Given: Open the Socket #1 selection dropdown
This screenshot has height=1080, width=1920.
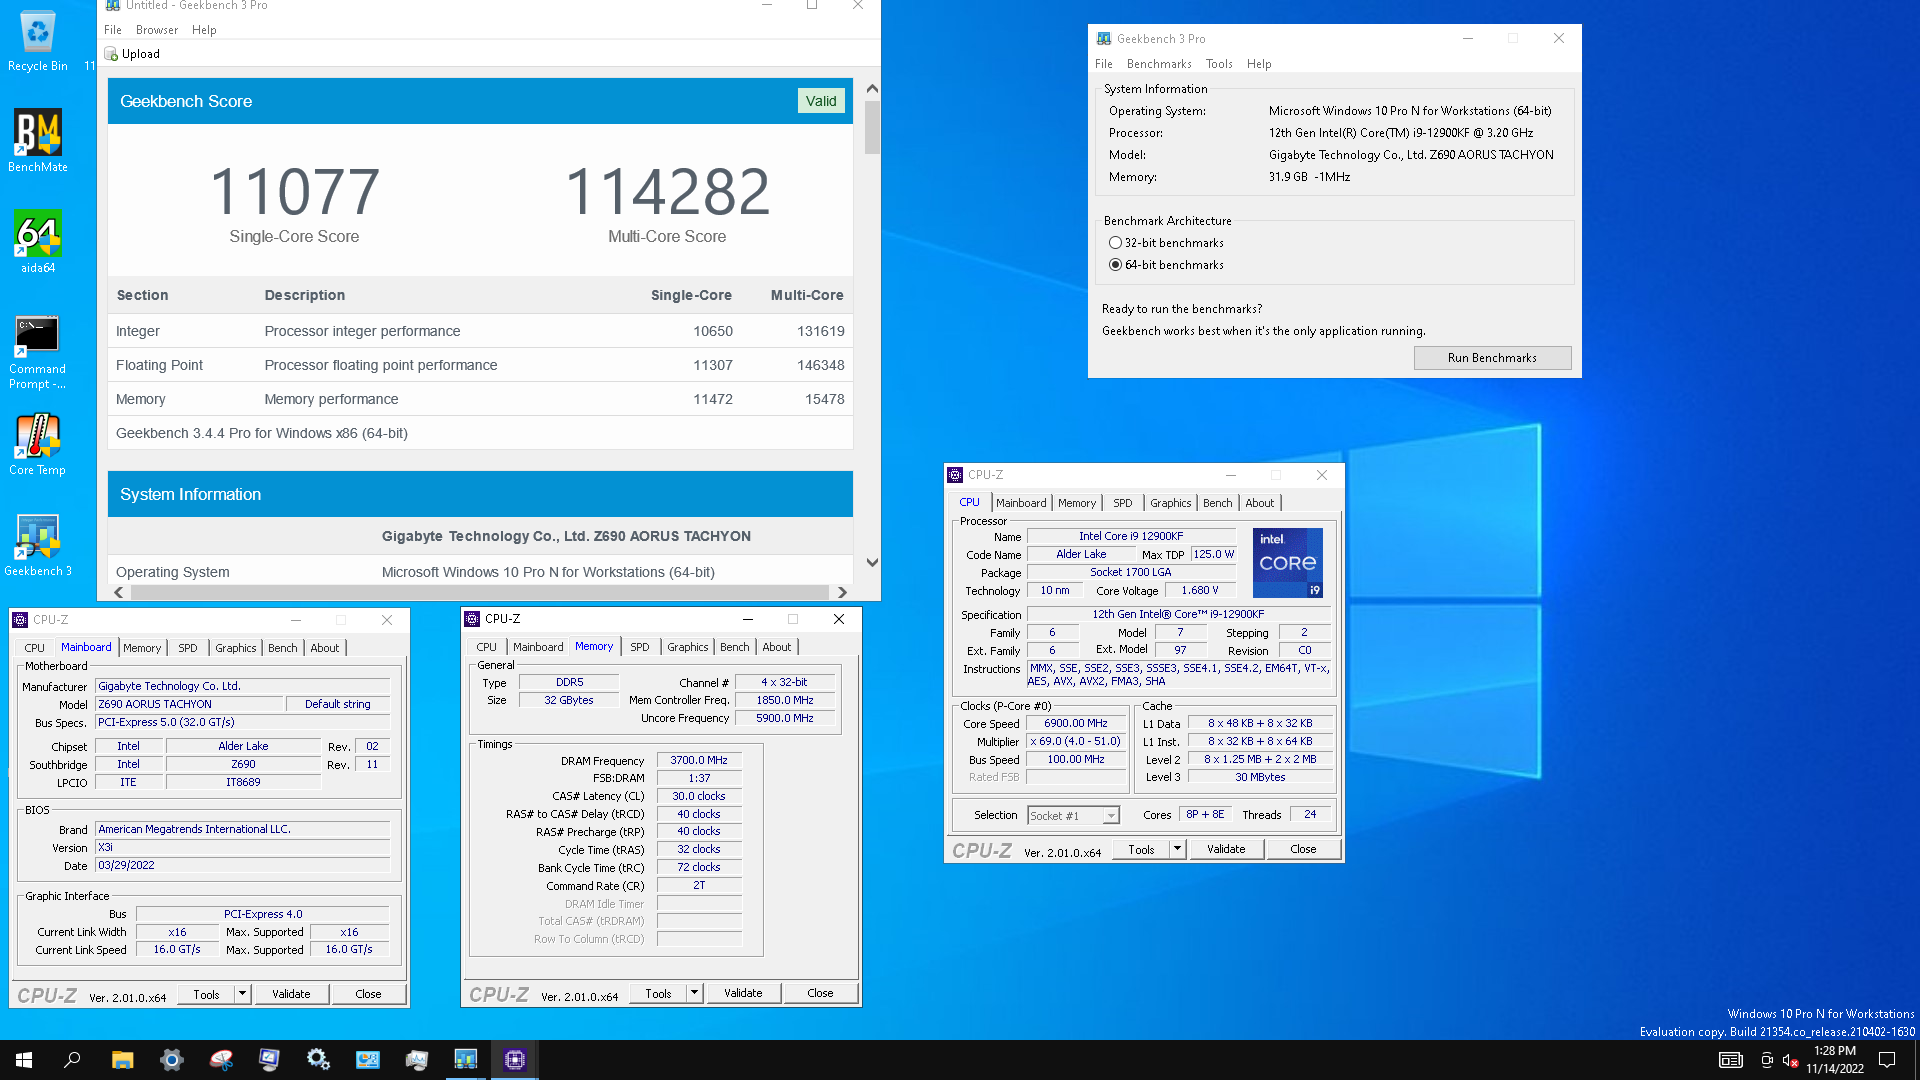Looking at the screenshot, I should 1073,816.
